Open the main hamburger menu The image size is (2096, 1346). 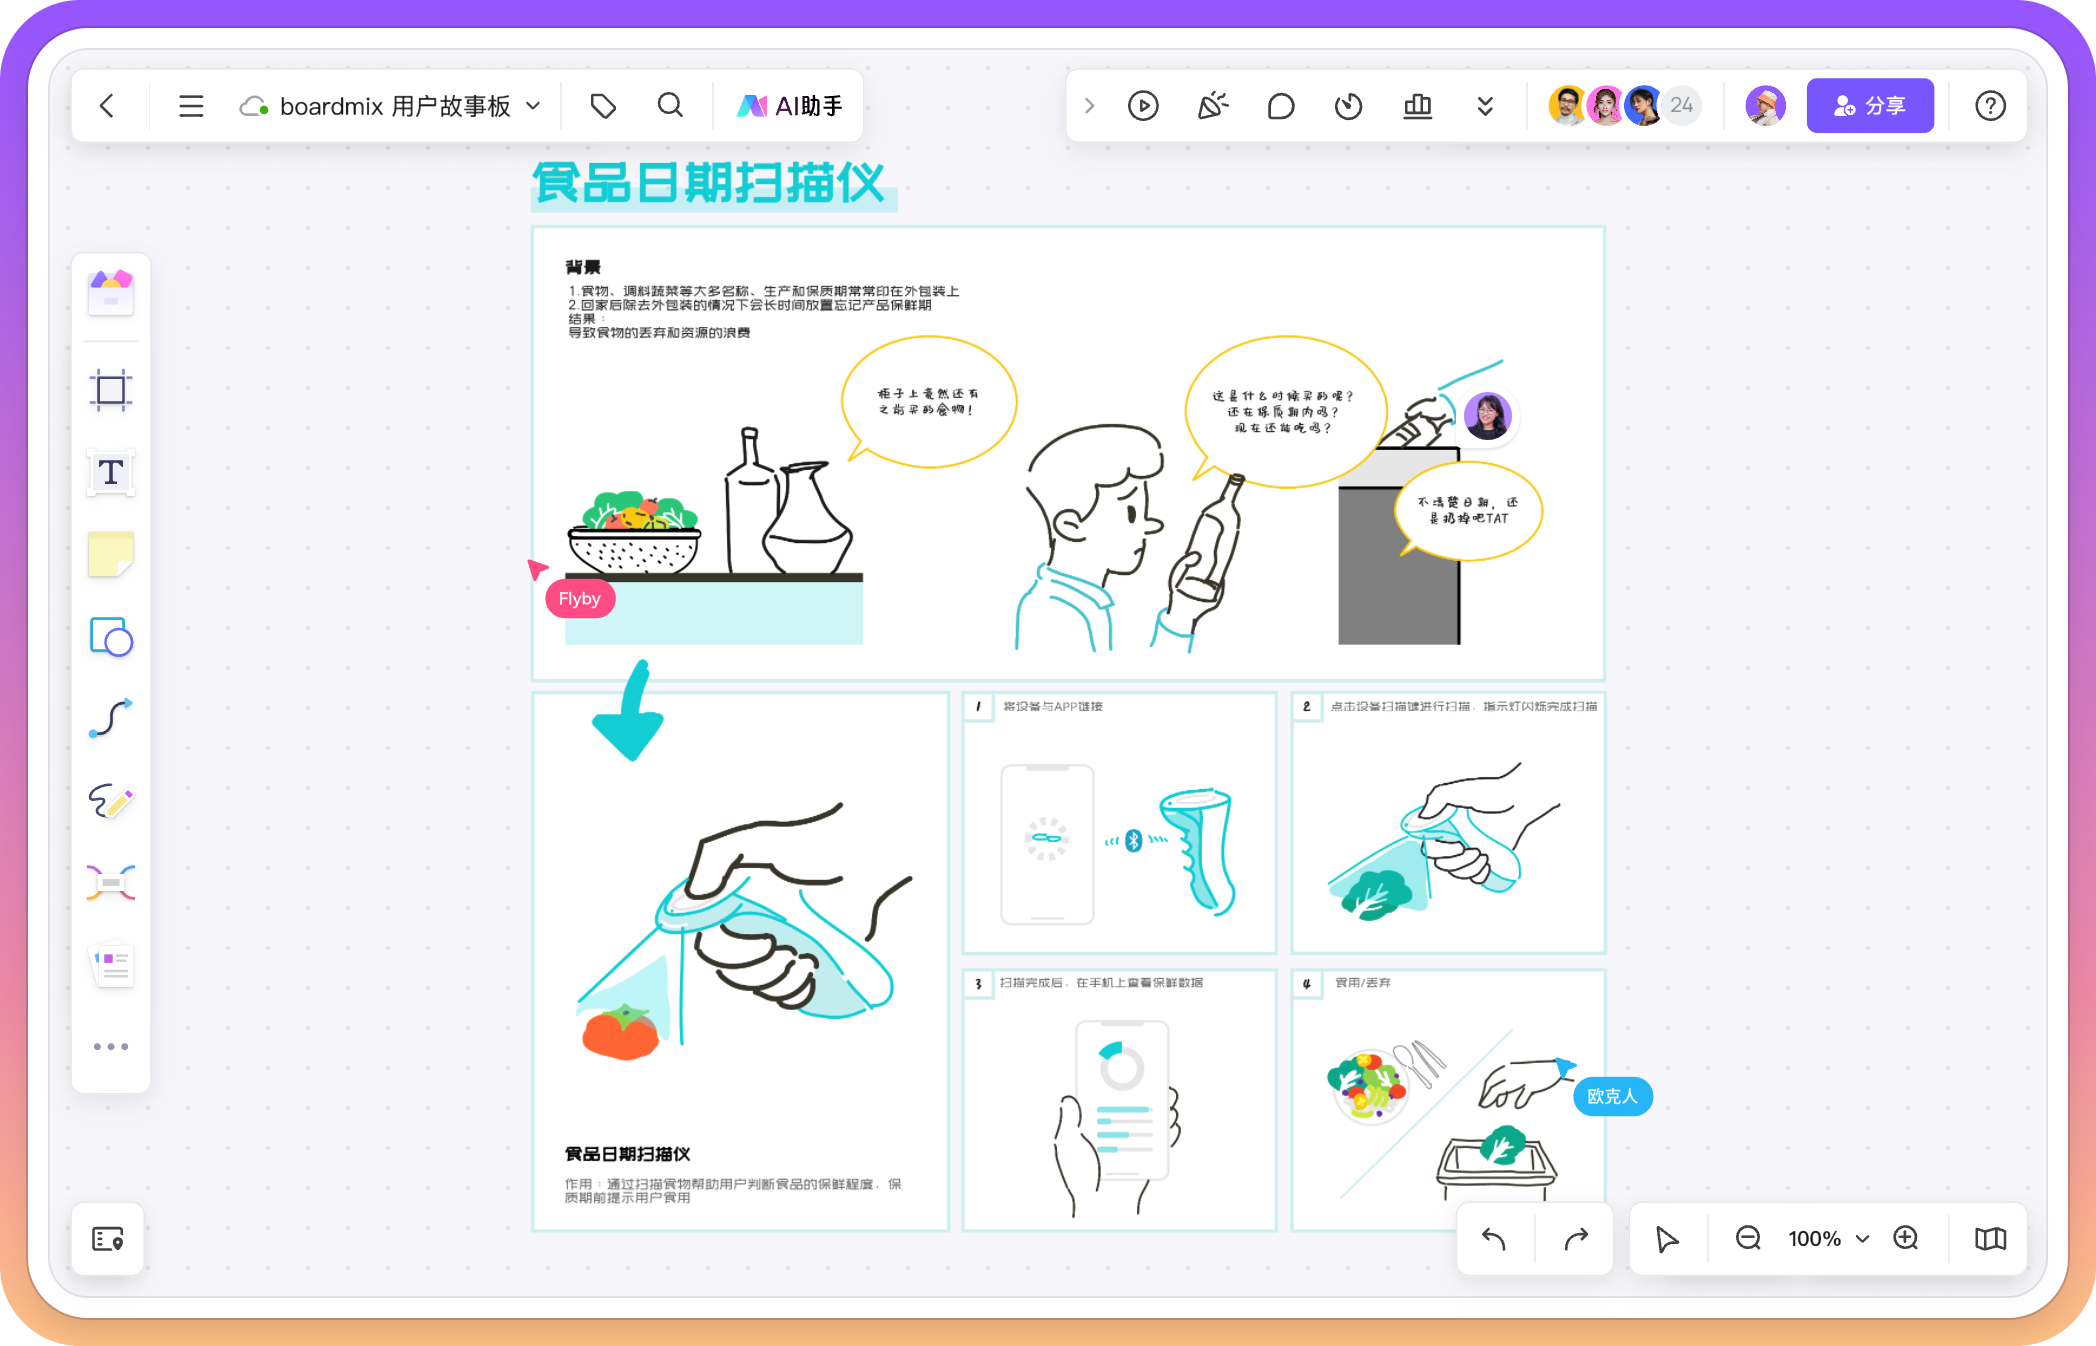(191, 105)
